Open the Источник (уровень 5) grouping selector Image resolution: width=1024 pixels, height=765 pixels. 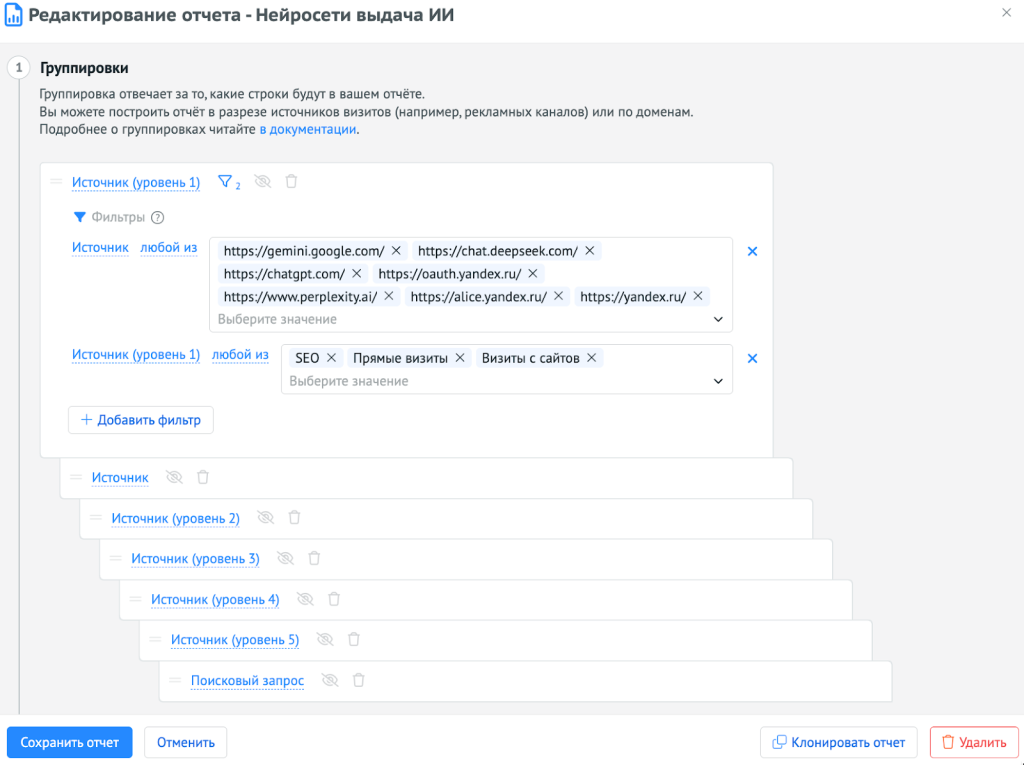[x=234, y=640]
